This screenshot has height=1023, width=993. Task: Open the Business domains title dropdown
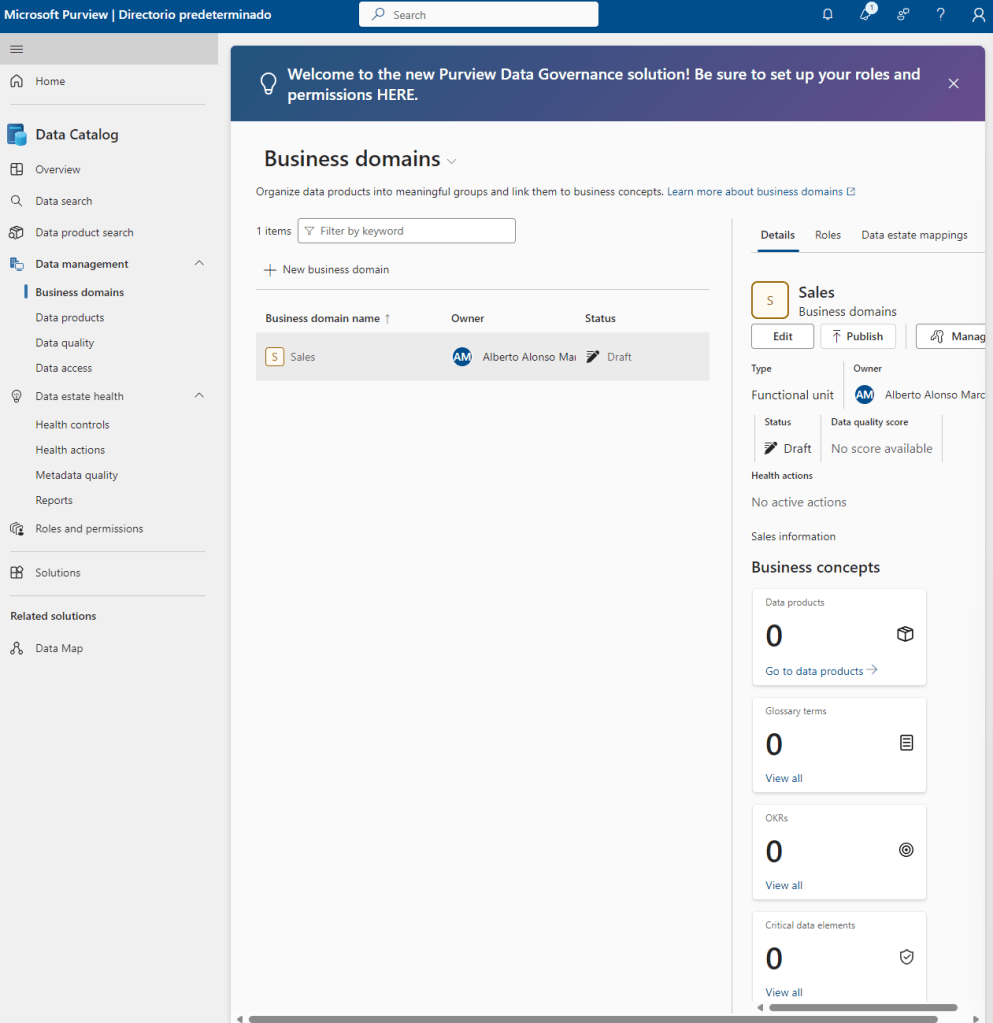point(452,161)
